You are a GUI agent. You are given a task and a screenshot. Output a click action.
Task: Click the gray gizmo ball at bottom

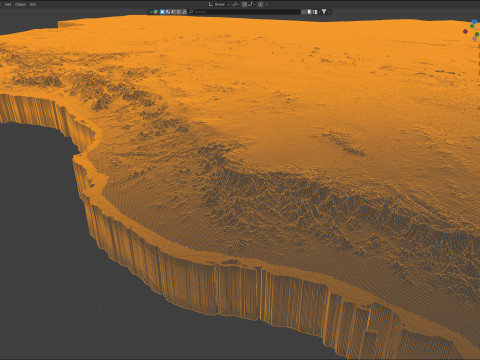tap(475, 39)
